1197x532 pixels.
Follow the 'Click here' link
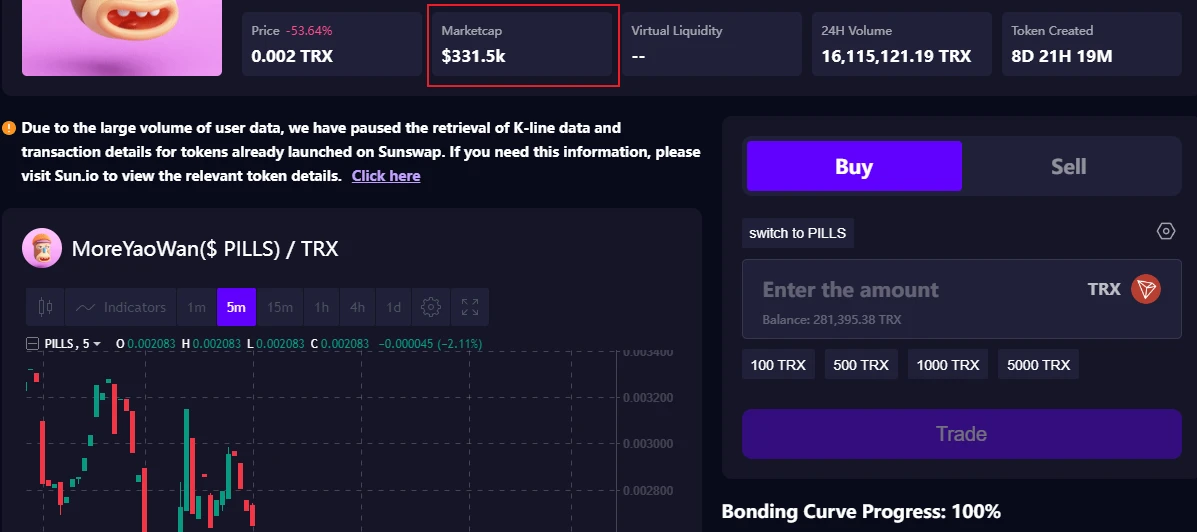(386, 176)
